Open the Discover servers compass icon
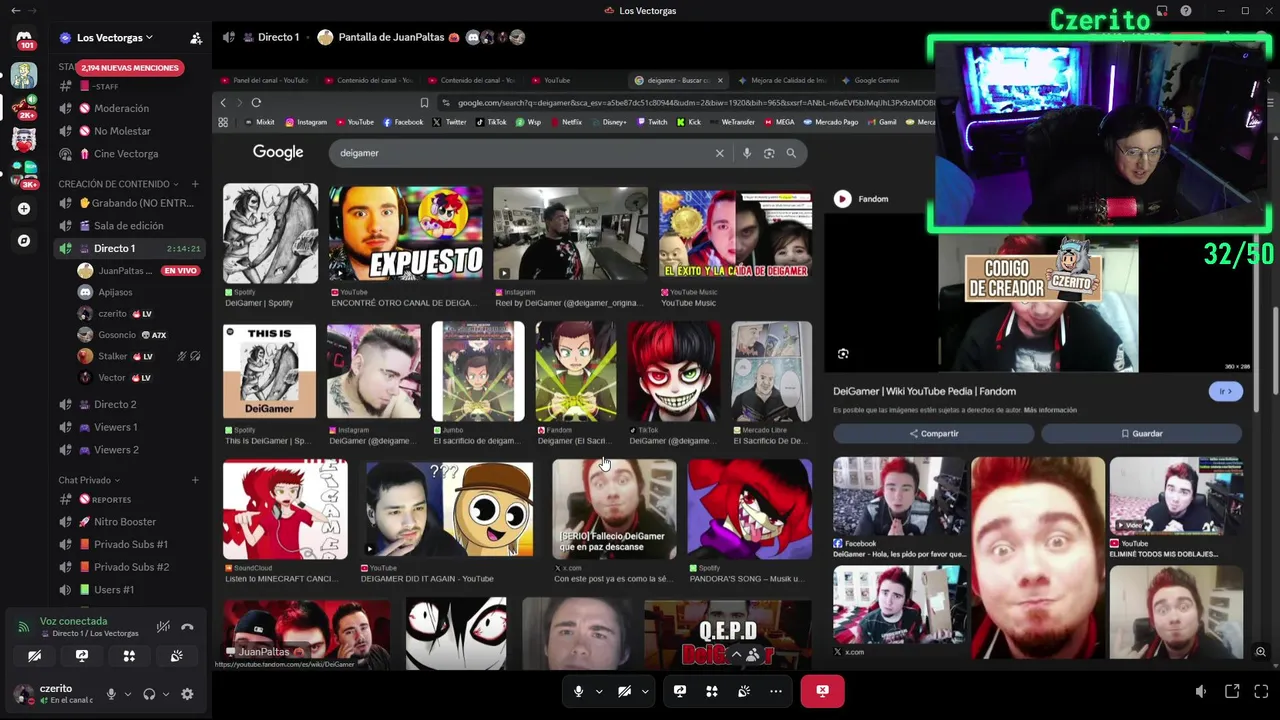The width and height of the screenshot is (1280, 720). click(24, 240)
